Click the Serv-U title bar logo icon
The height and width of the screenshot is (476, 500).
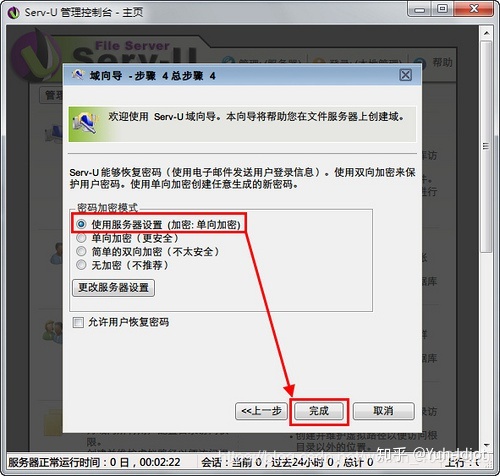point(14,12)
